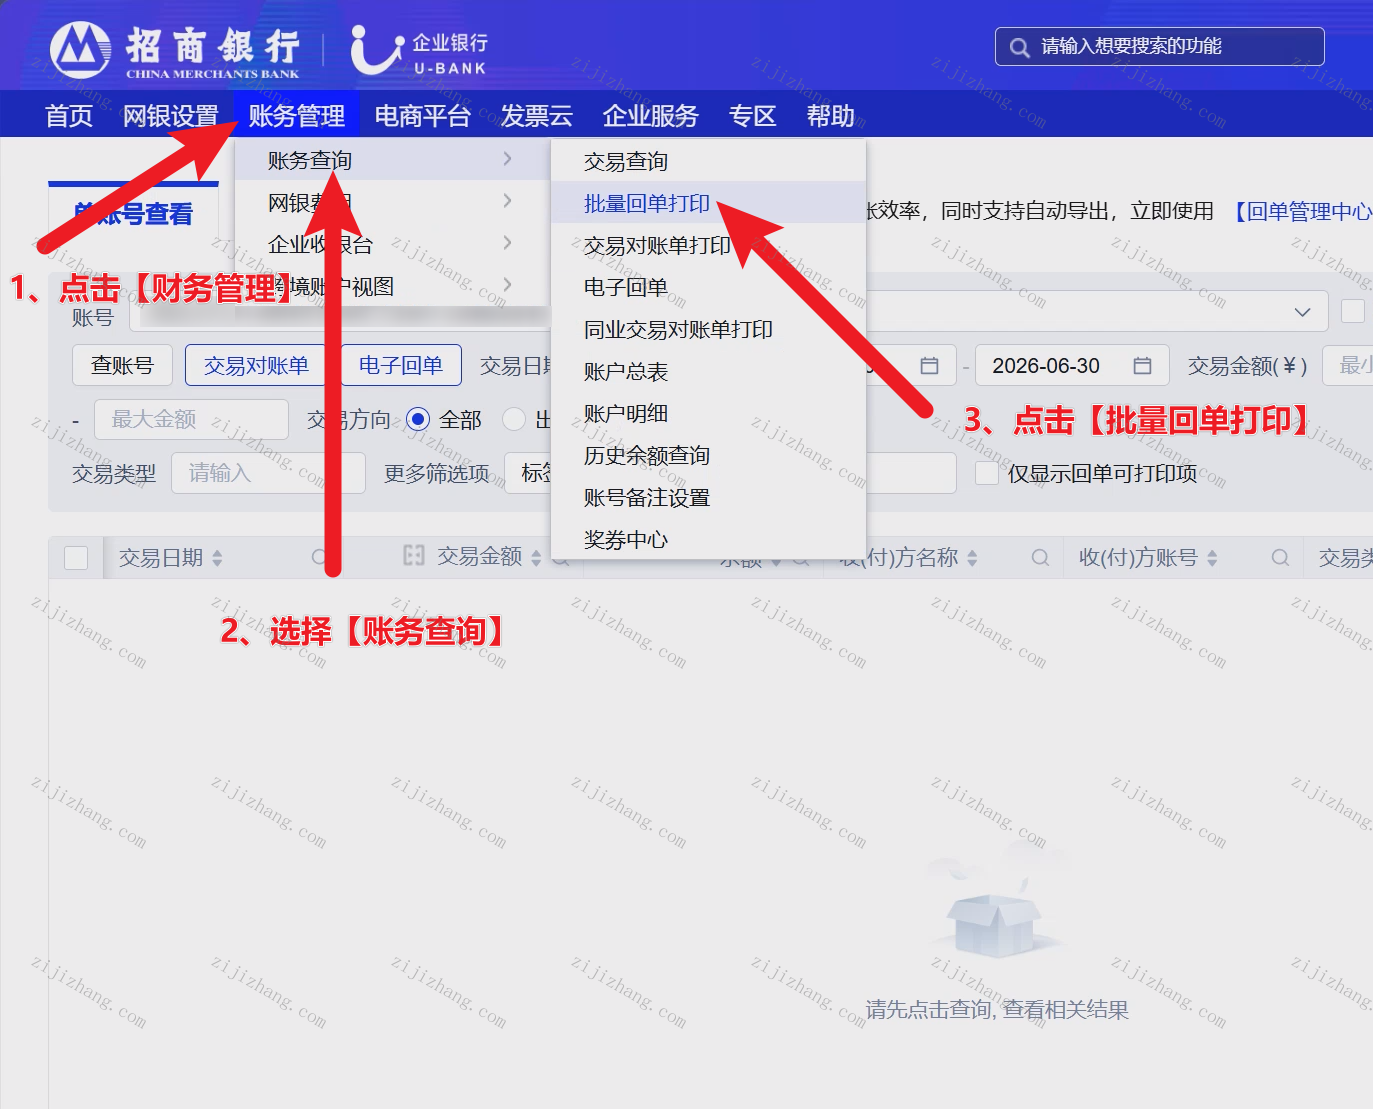The image size is (1373, 1109).
Task: Choose 账户明细 from submenu
Action: pyautogui.click(x=708, y=413)
